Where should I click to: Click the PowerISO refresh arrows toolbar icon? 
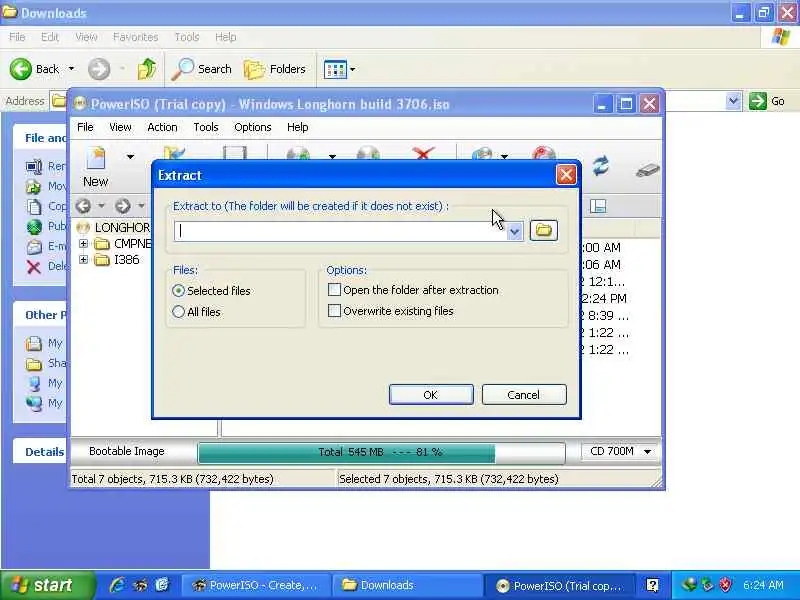click(601, 166)
